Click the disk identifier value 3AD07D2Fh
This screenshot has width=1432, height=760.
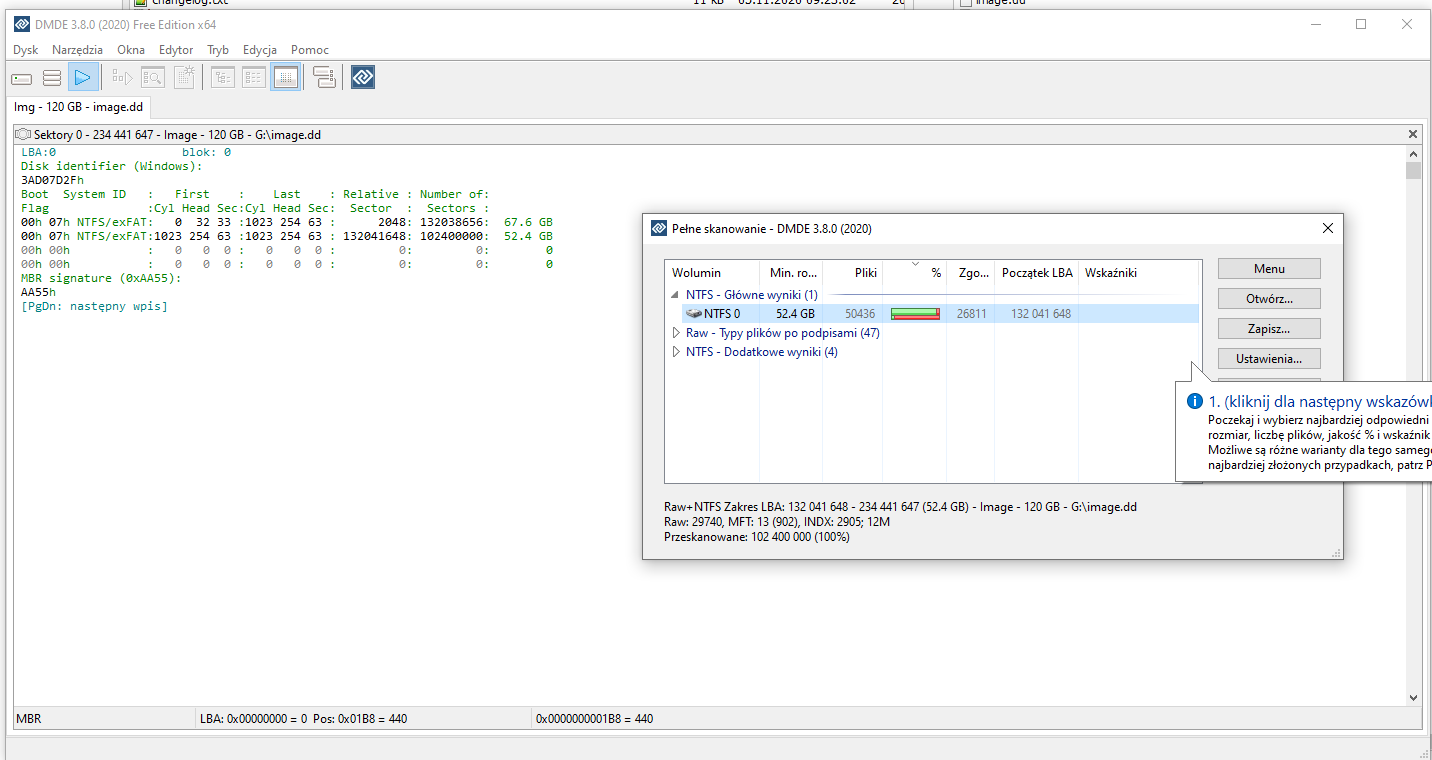[x=52, y=180]
